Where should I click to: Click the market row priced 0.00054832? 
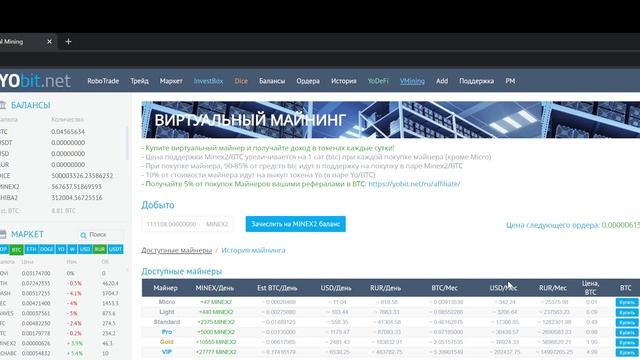pyautogui.click(x=61, y=353)
